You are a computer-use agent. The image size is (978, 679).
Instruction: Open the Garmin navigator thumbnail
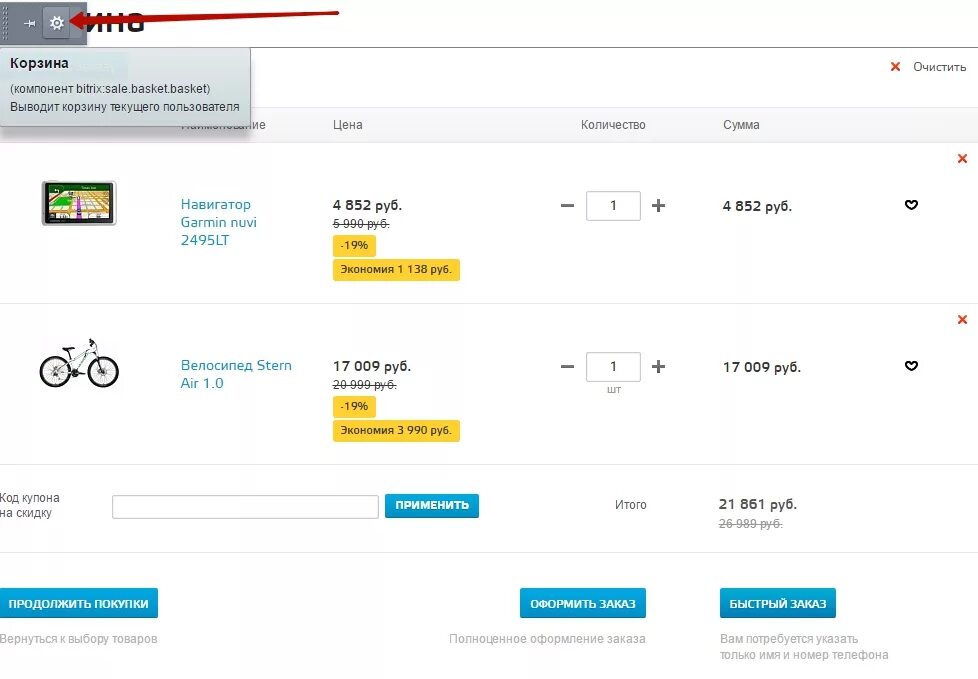(79, 203)
